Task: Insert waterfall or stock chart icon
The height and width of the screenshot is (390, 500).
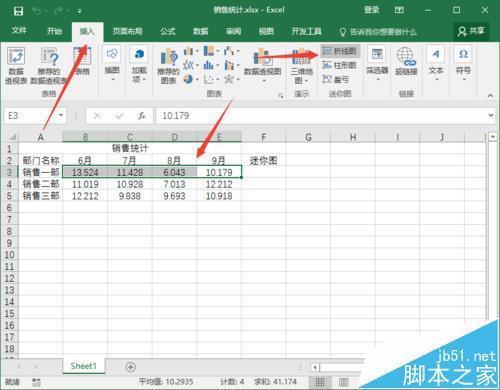Action: pyautogui.click(x=231, y=51)
